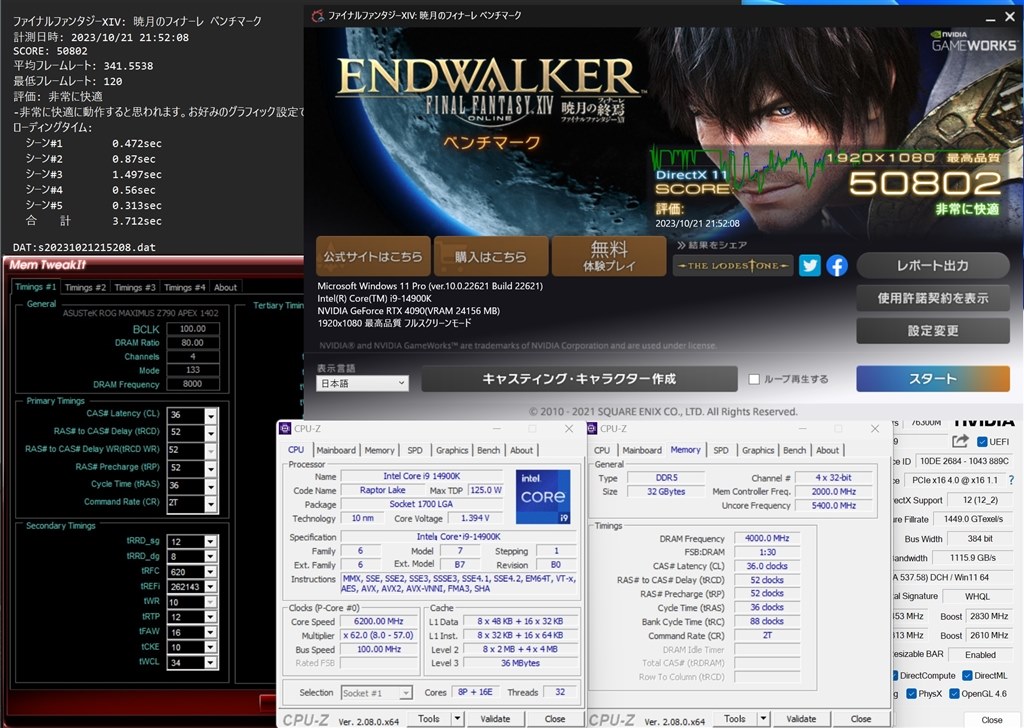Click GPU-Z share arrow icon next to UEFI

[959, 441]
